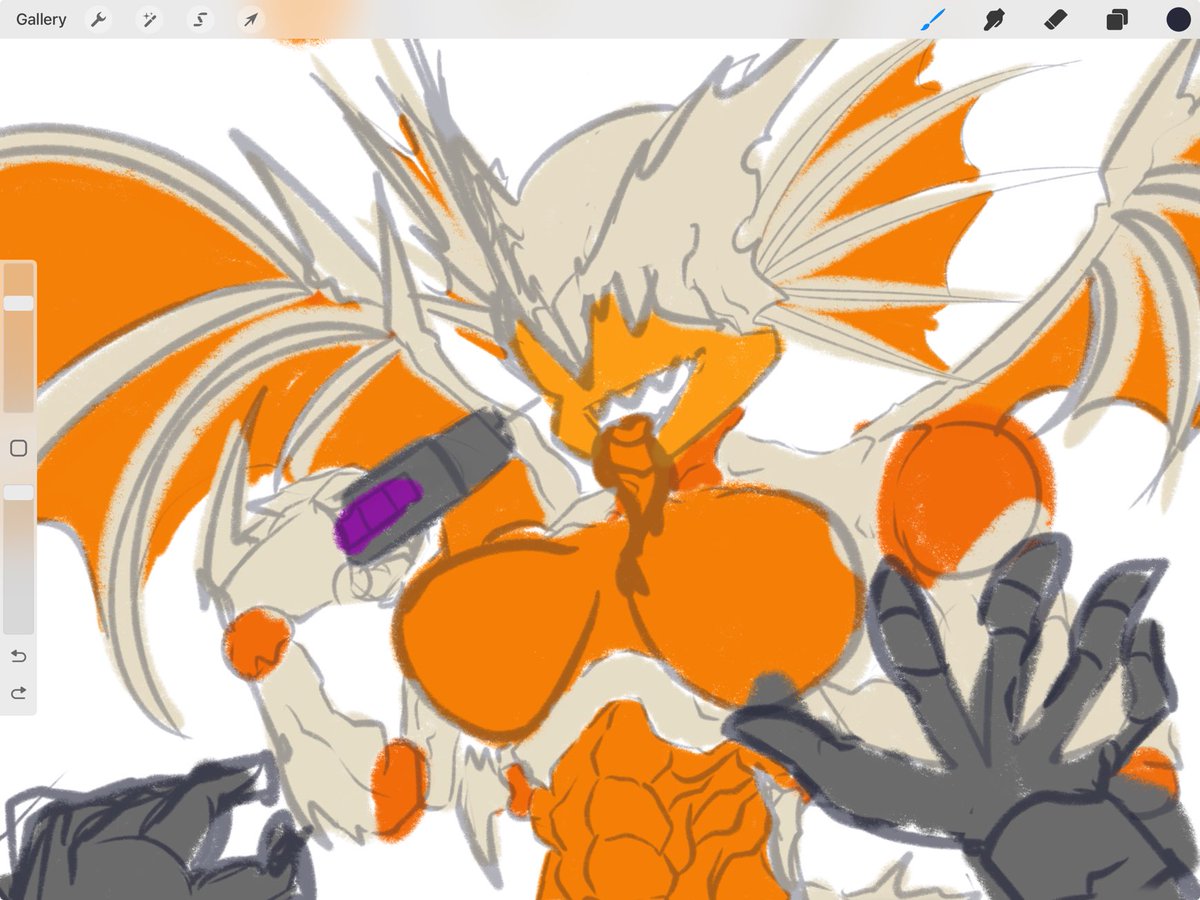Open the Layers panel
This screenshot has width=1200, height=900.
click(1116, 19)
